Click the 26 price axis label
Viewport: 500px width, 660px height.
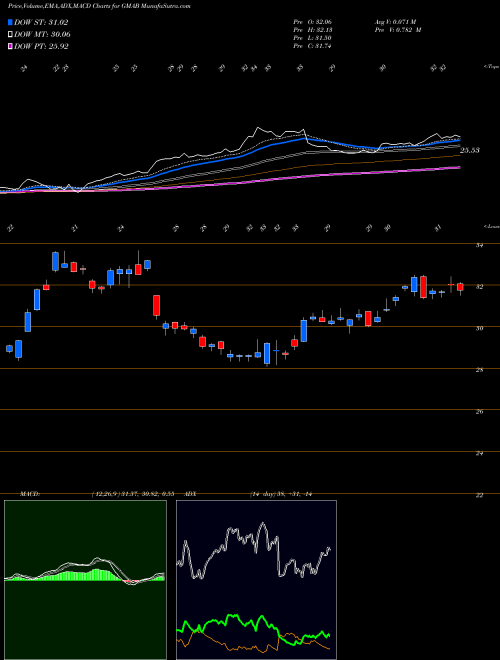(479, 412)
